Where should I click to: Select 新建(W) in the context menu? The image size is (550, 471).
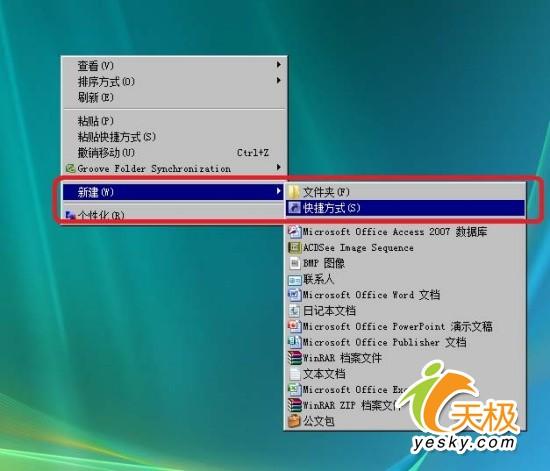point(174,192)
